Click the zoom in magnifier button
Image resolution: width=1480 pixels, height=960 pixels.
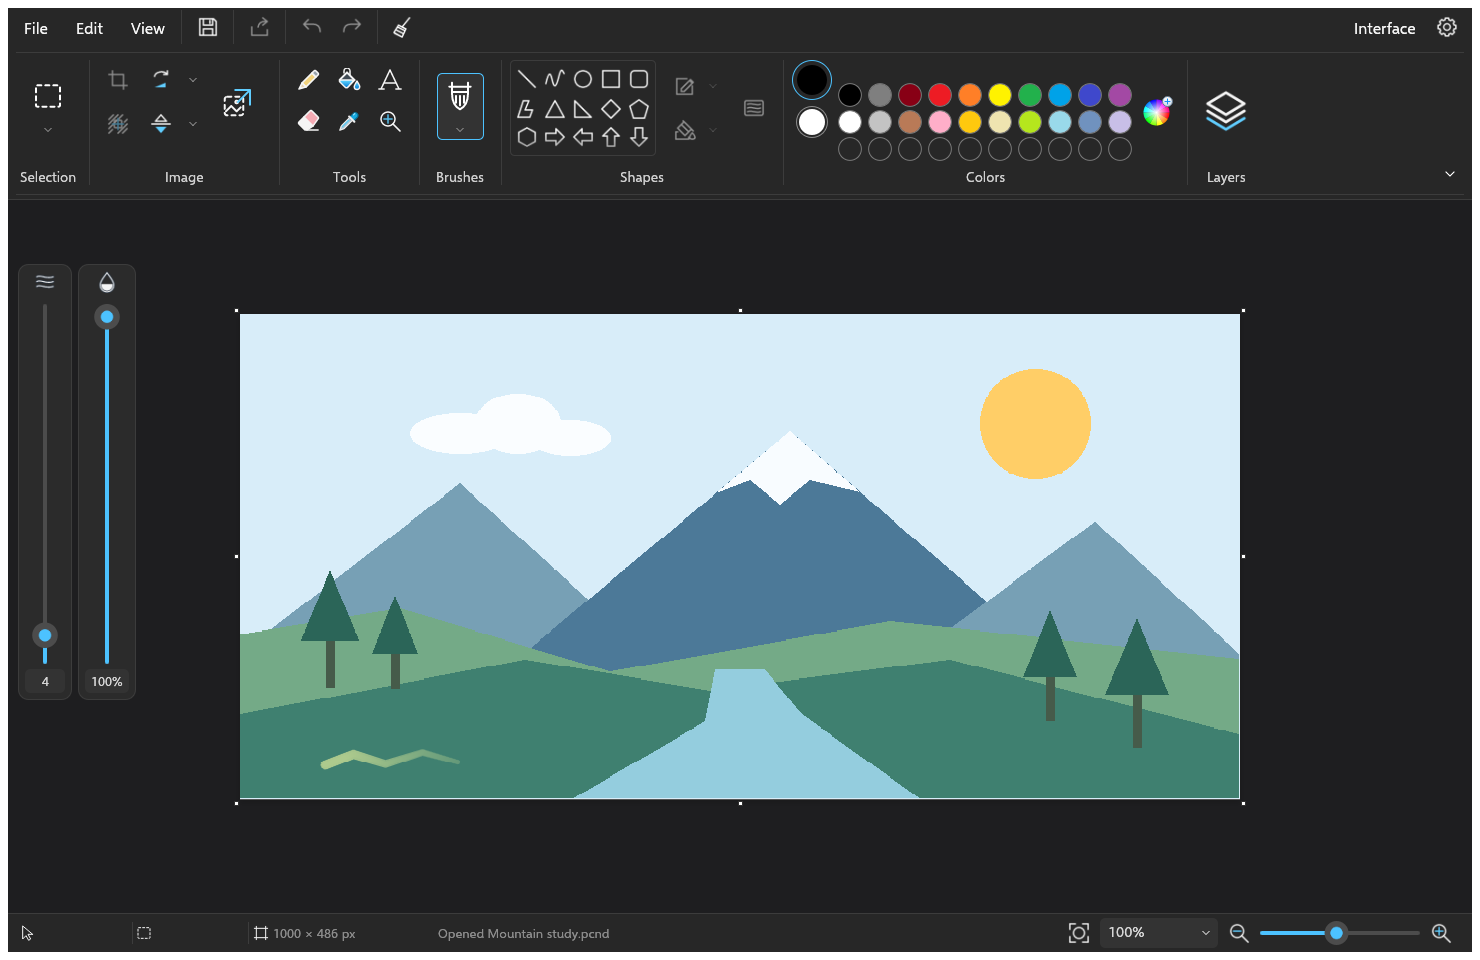1441,933
